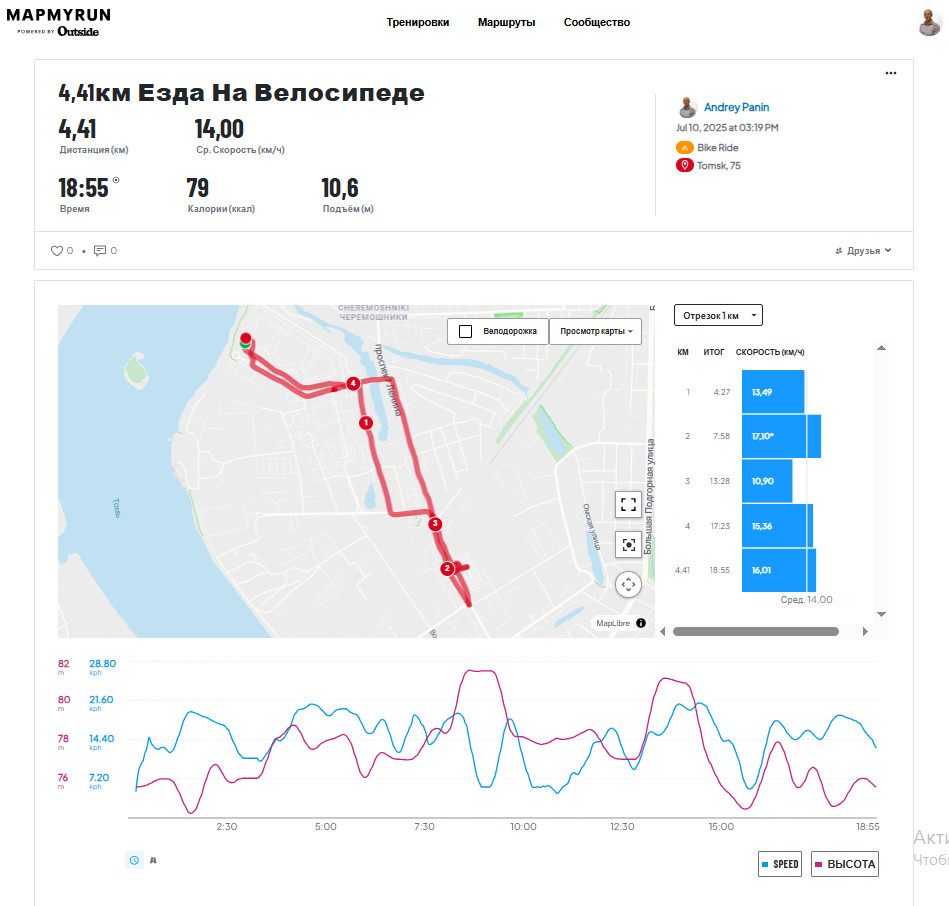Switch chart axis to distance road icon

(x=153, y=860)
